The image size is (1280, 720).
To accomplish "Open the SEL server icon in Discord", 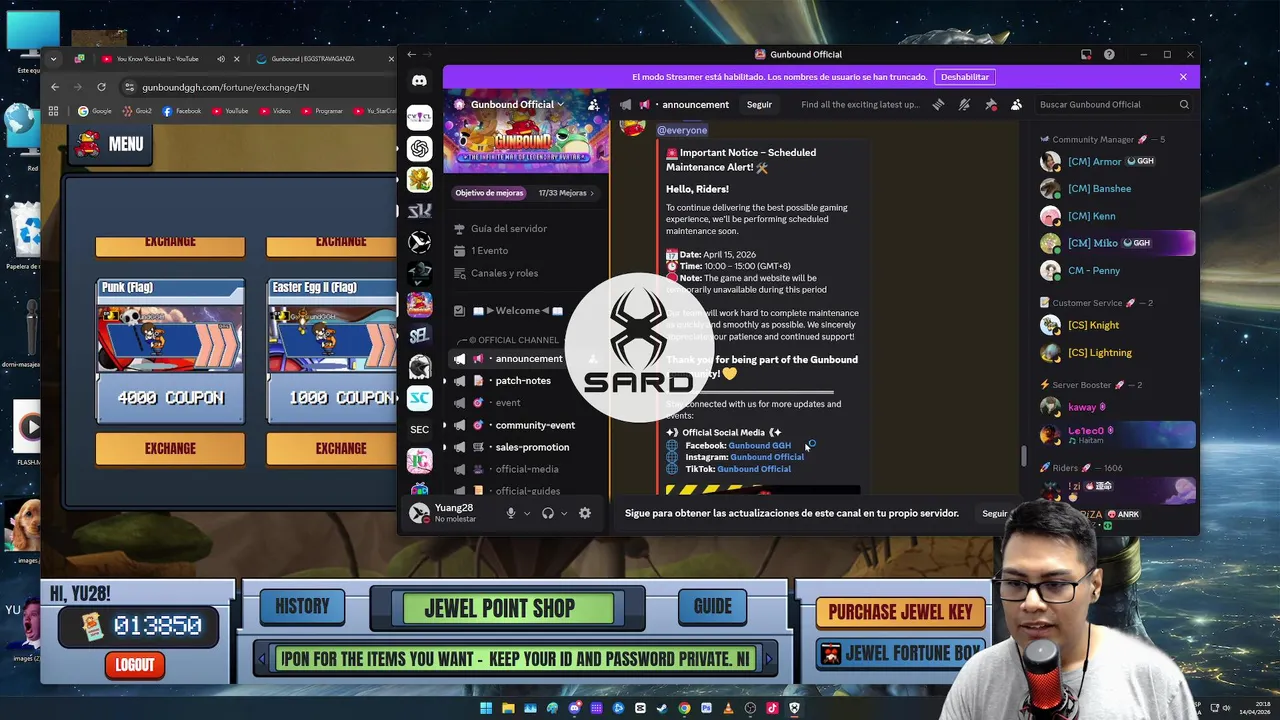I will [419, 336].
